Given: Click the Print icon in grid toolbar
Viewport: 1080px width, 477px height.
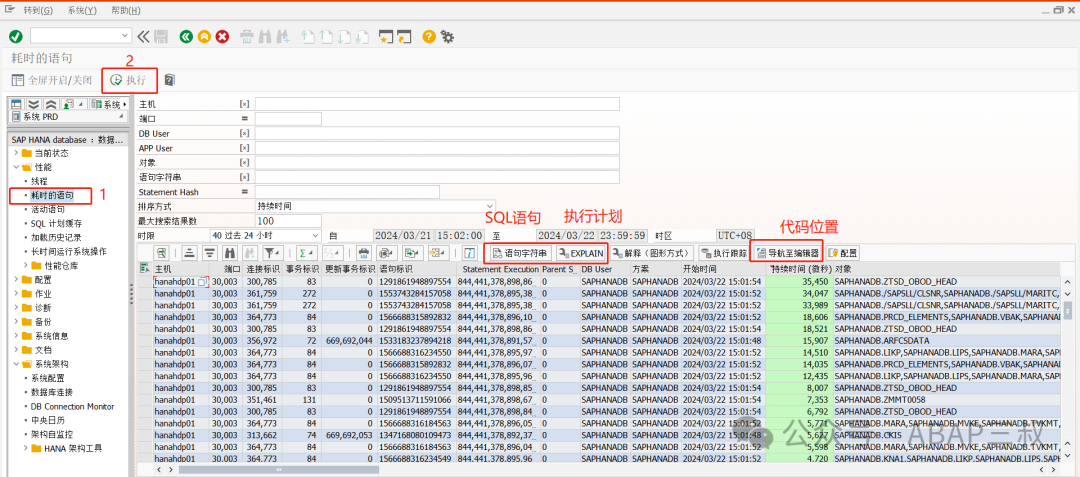Looking at the screenshot, I should click(x=364, y=253).
